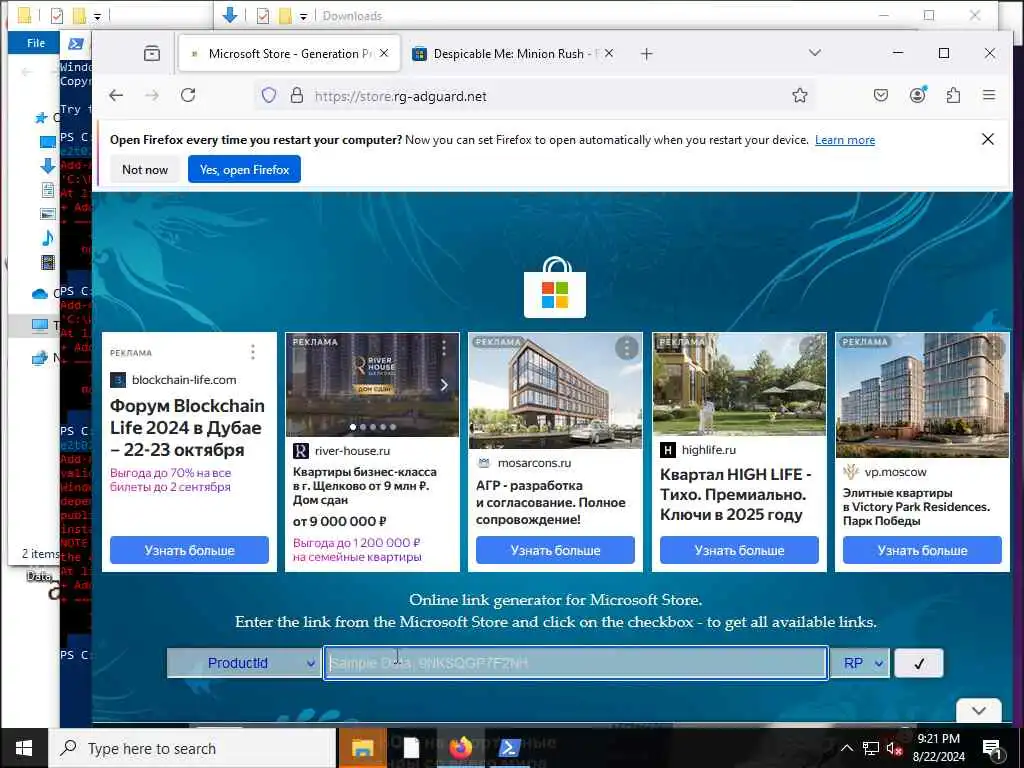Open the Firefox tracking protection shield

click(x=268, y=96)
